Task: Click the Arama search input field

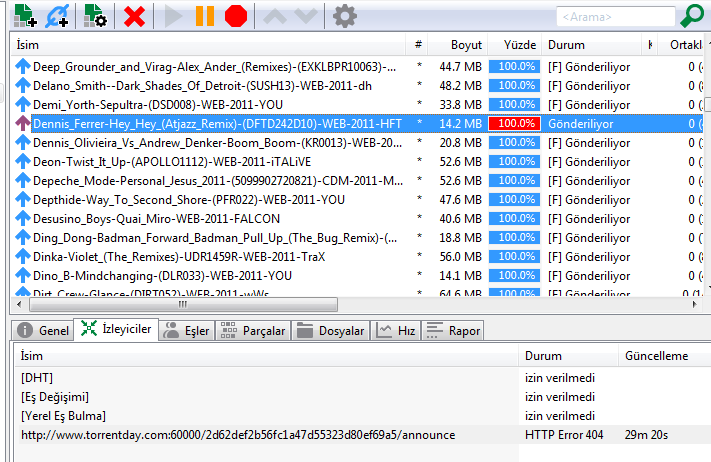Action: click(x=615, y=17)
